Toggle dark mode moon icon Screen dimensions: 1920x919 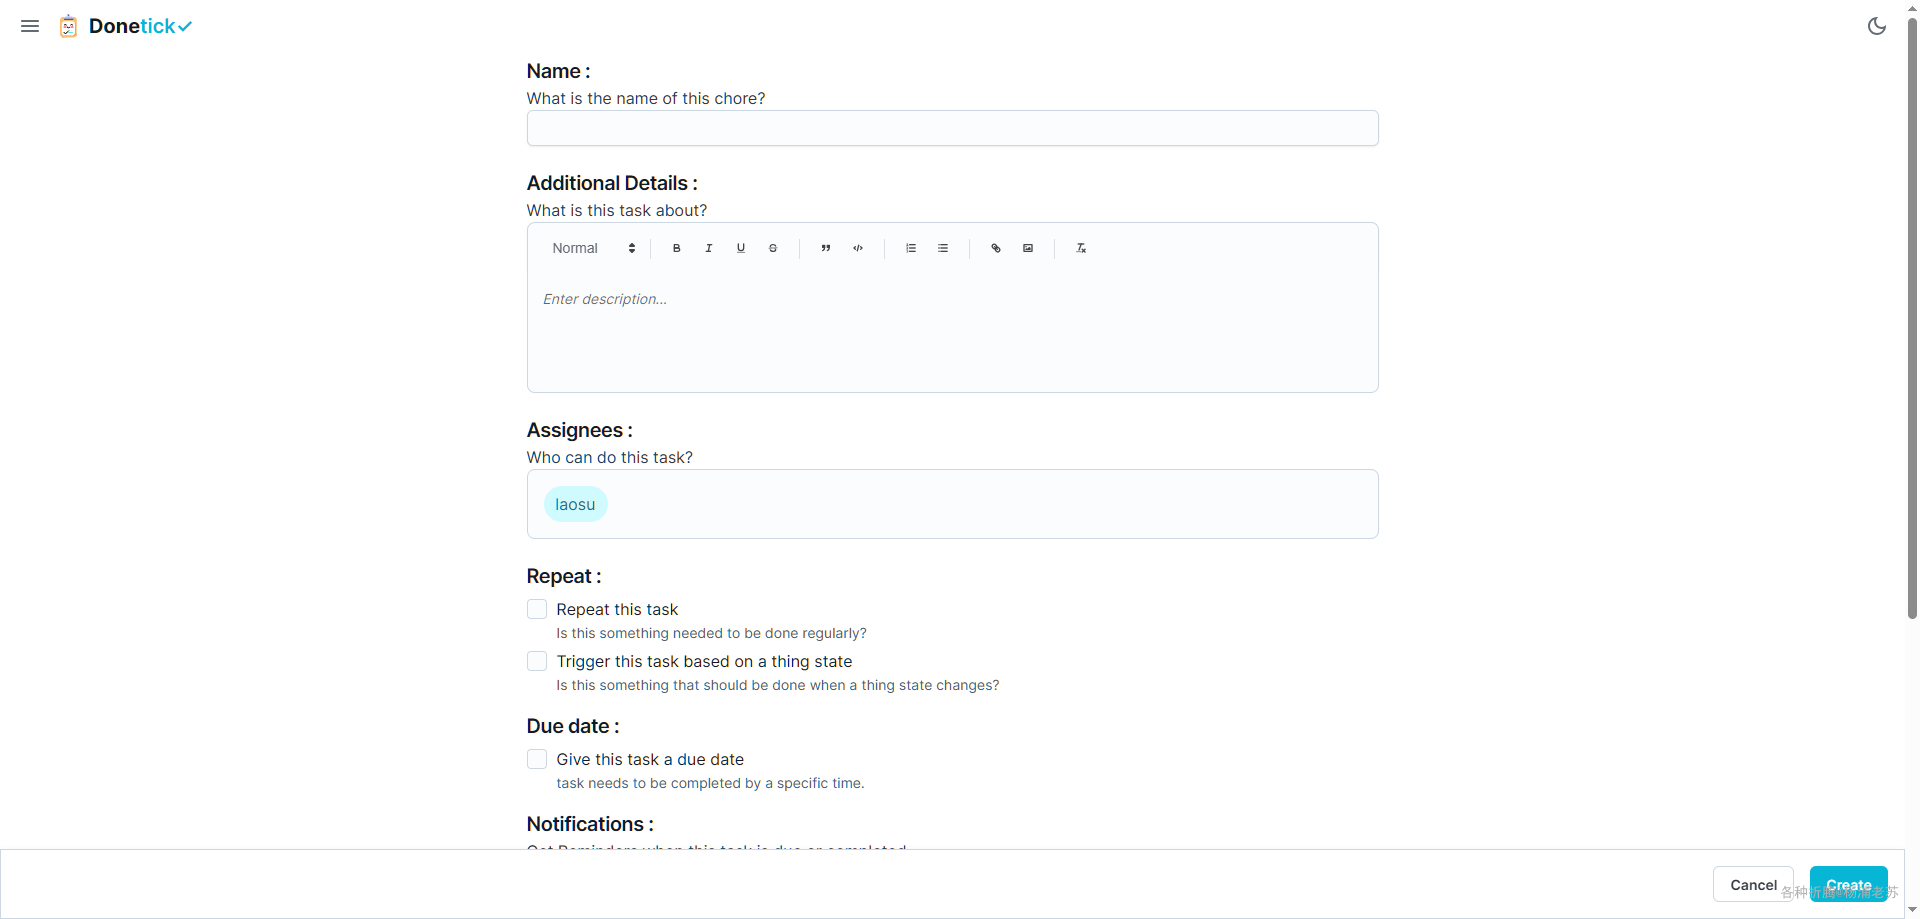coord(1877,26)
